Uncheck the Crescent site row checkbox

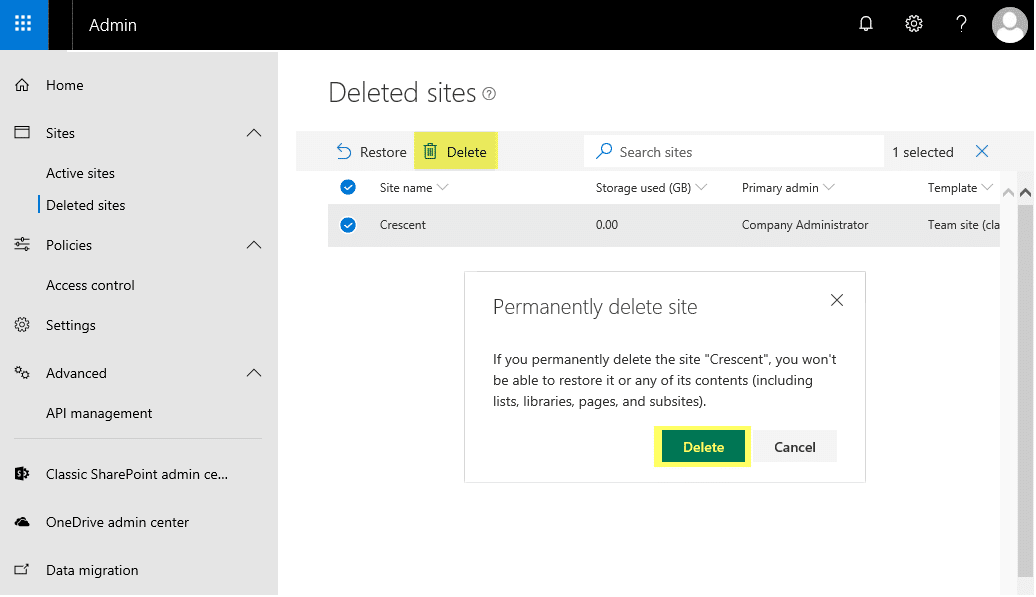348,225
